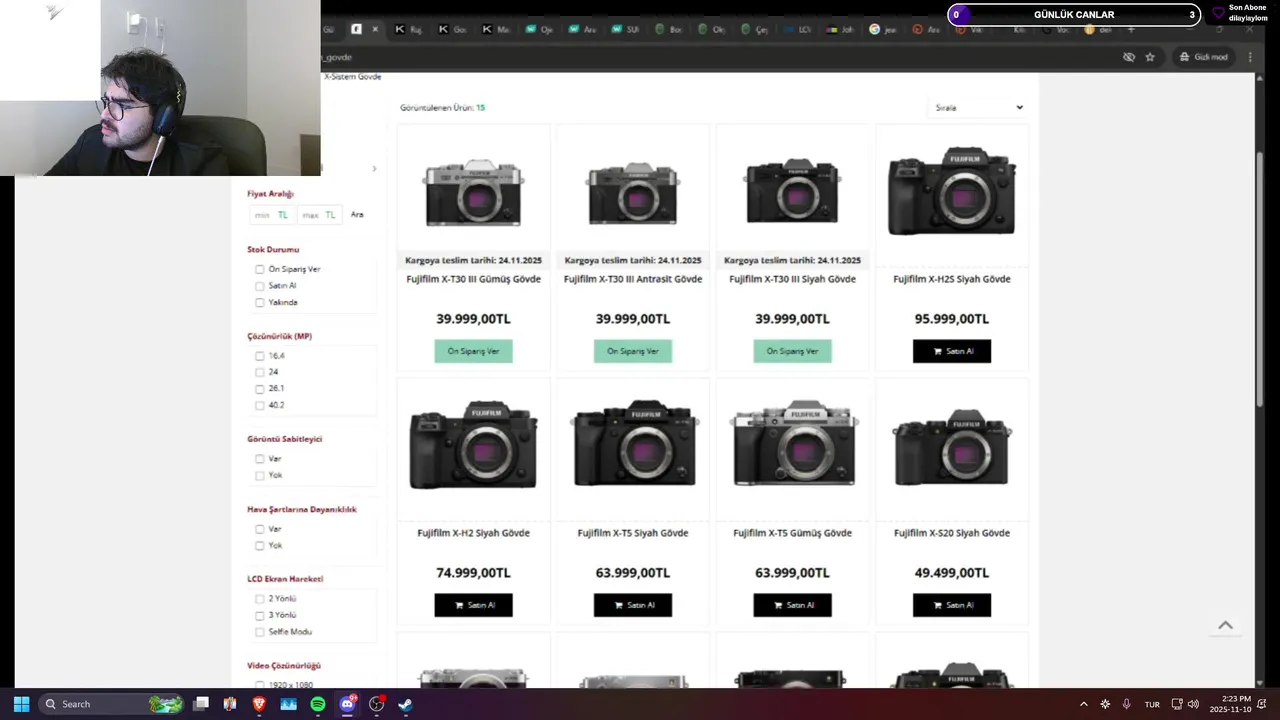Click the min price input field
Viewport: 1280px width, 720px height.
270,215
